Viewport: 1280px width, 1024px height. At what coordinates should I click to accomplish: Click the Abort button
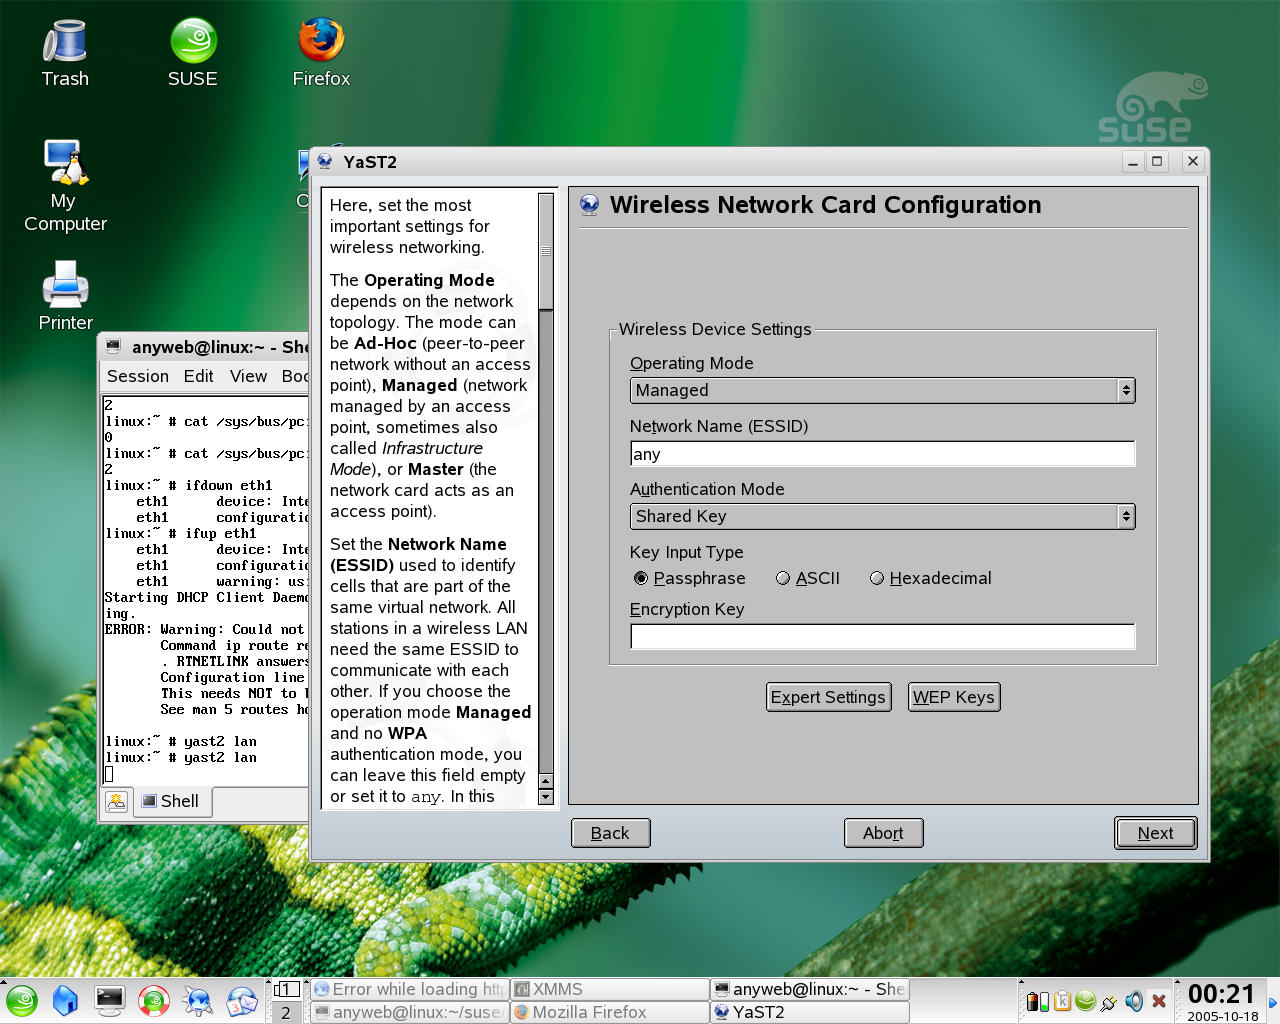pyautogui.click(x=883, y=833)
